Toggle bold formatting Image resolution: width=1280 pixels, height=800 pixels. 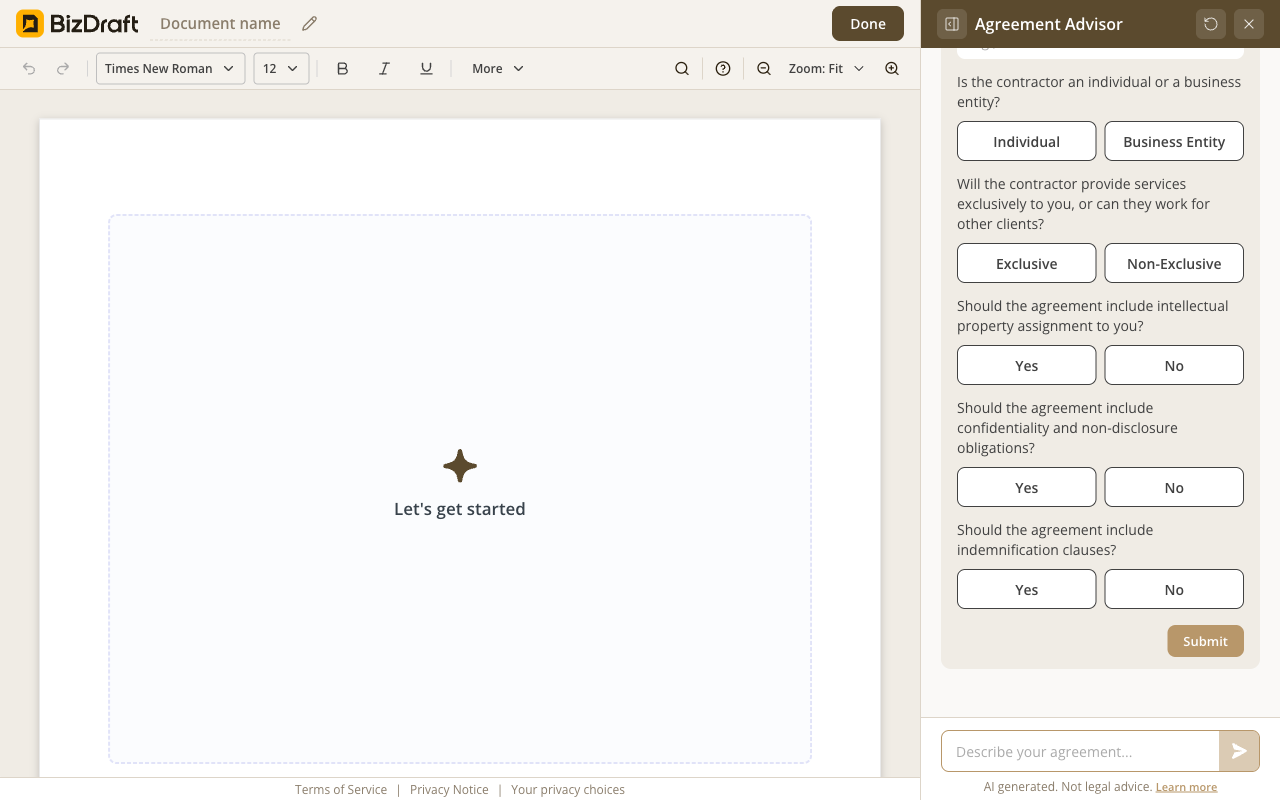[x=342, y=68]
